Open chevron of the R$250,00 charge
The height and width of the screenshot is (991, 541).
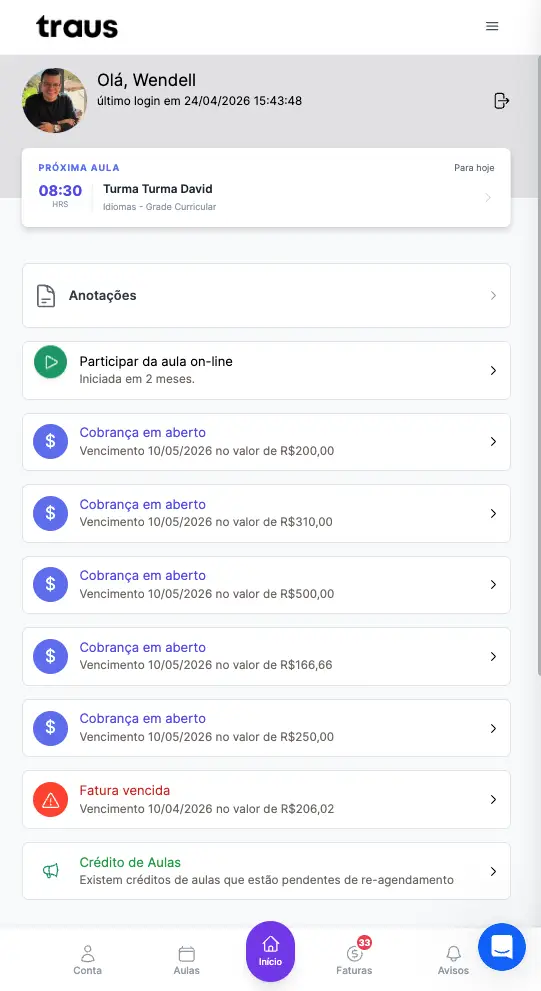(493, 728)
